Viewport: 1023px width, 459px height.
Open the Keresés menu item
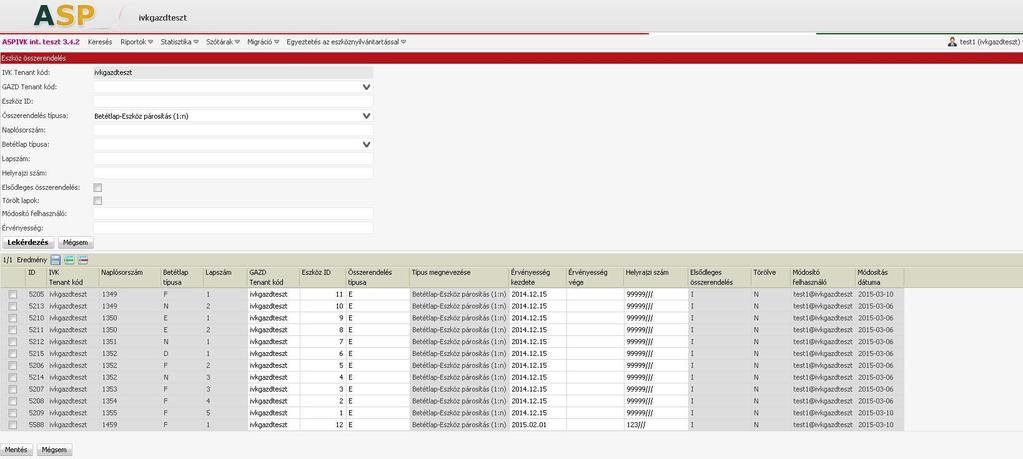[x=99, y=42]
